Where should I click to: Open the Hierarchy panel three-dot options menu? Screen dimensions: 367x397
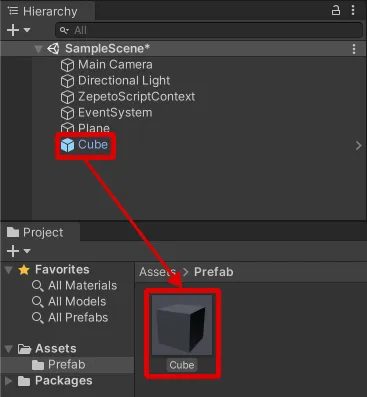pyautogui.click(x=353, y=10)
